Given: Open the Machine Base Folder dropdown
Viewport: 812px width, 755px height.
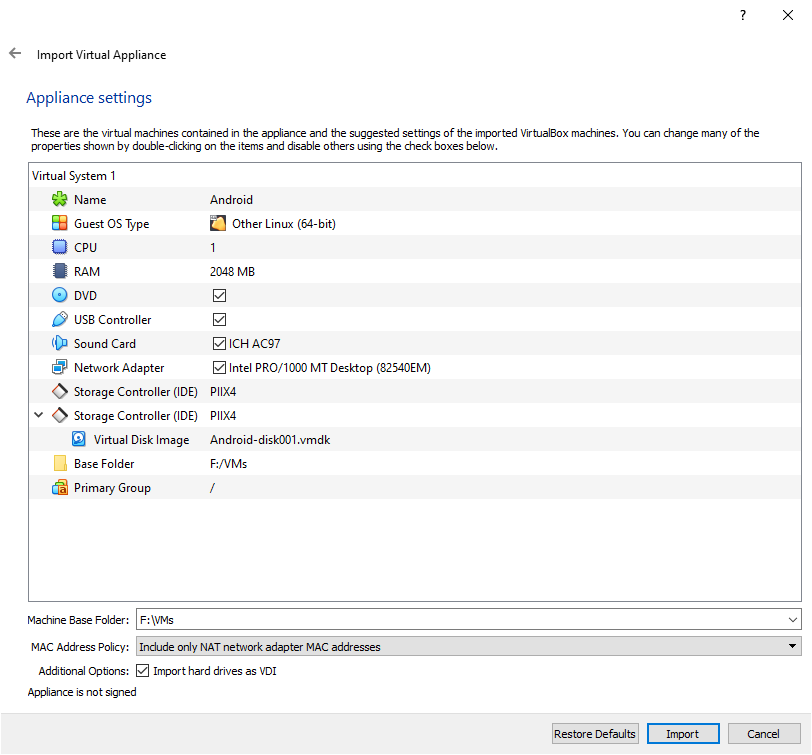Looking at the screenshot, I should (792, 620).
